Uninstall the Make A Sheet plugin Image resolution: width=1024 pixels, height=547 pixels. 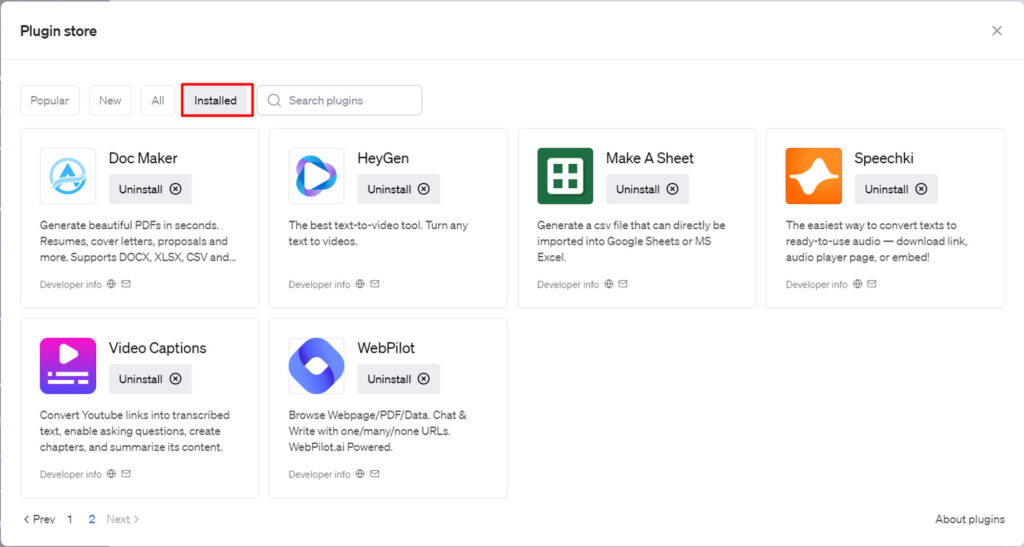pos(647,189)
